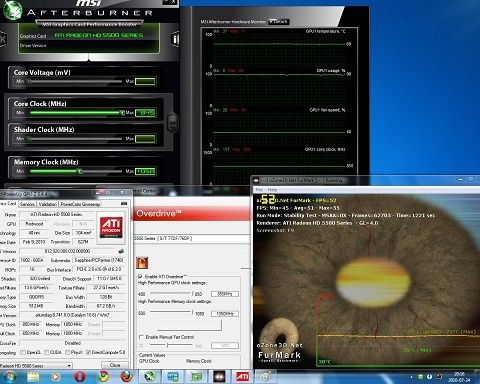Open the Graphics Card tab in GPU-Z
Viewport: 480px width, 384px height.
pos(8,204)
